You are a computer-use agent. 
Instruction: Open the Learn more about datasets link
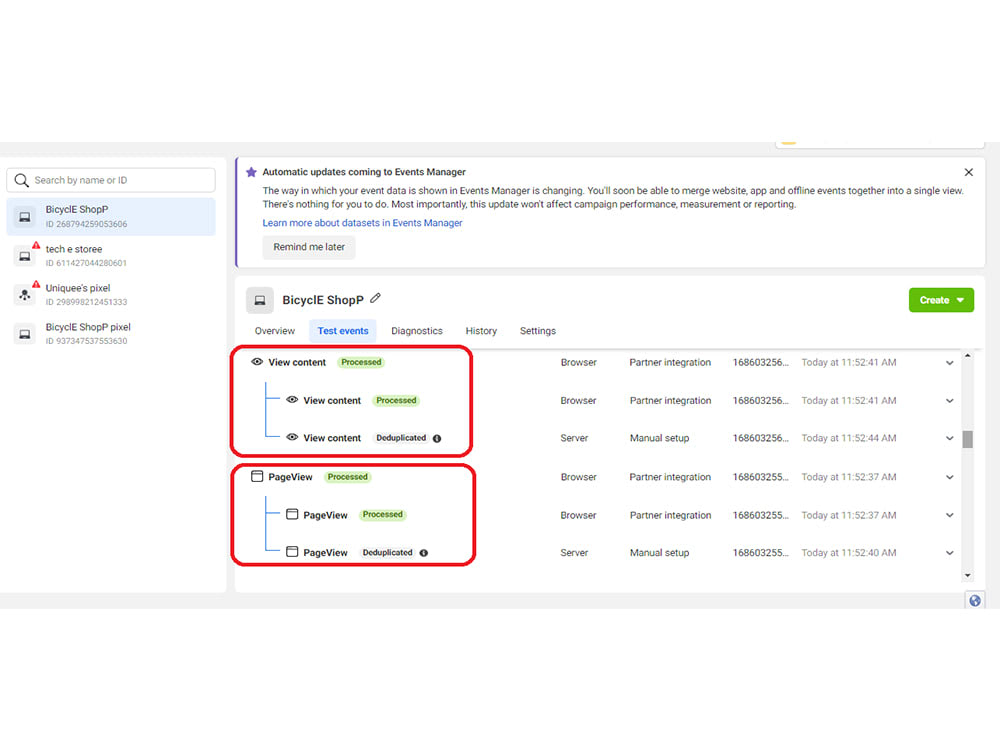click(x=362, y=222)
